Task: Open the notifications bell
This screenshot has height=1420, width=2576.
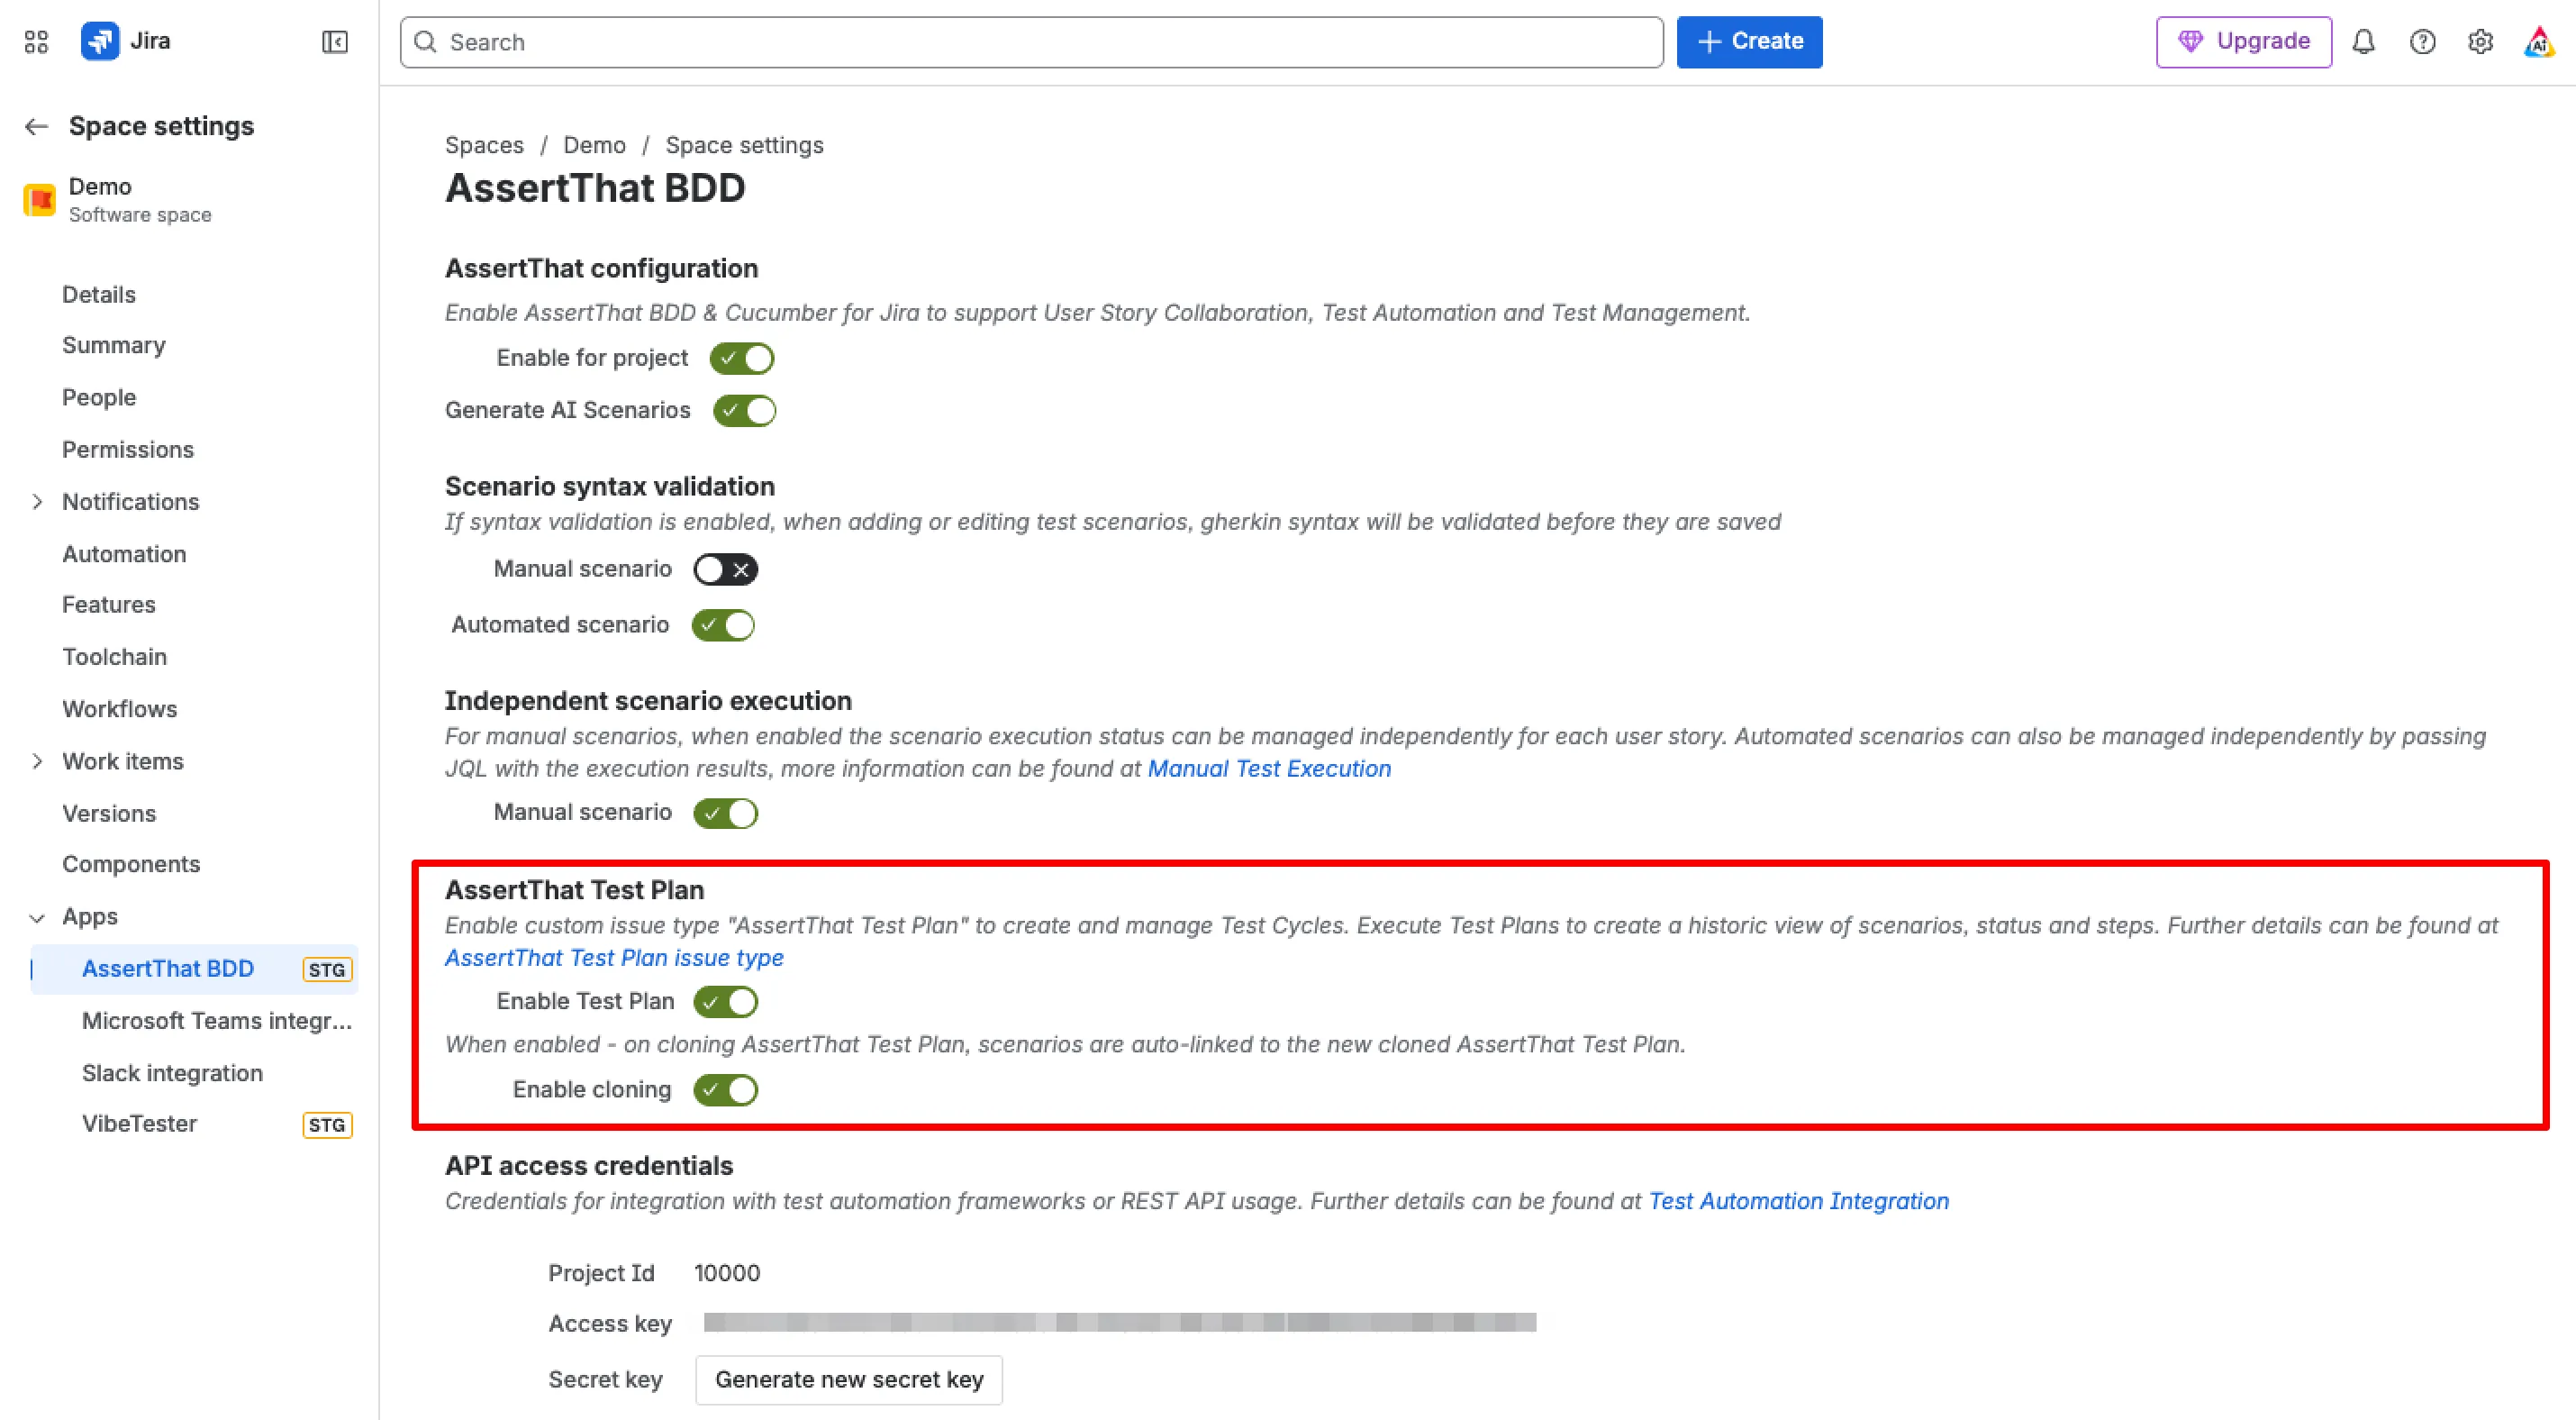Action: pyautogui.click(x=2363, y=42)
